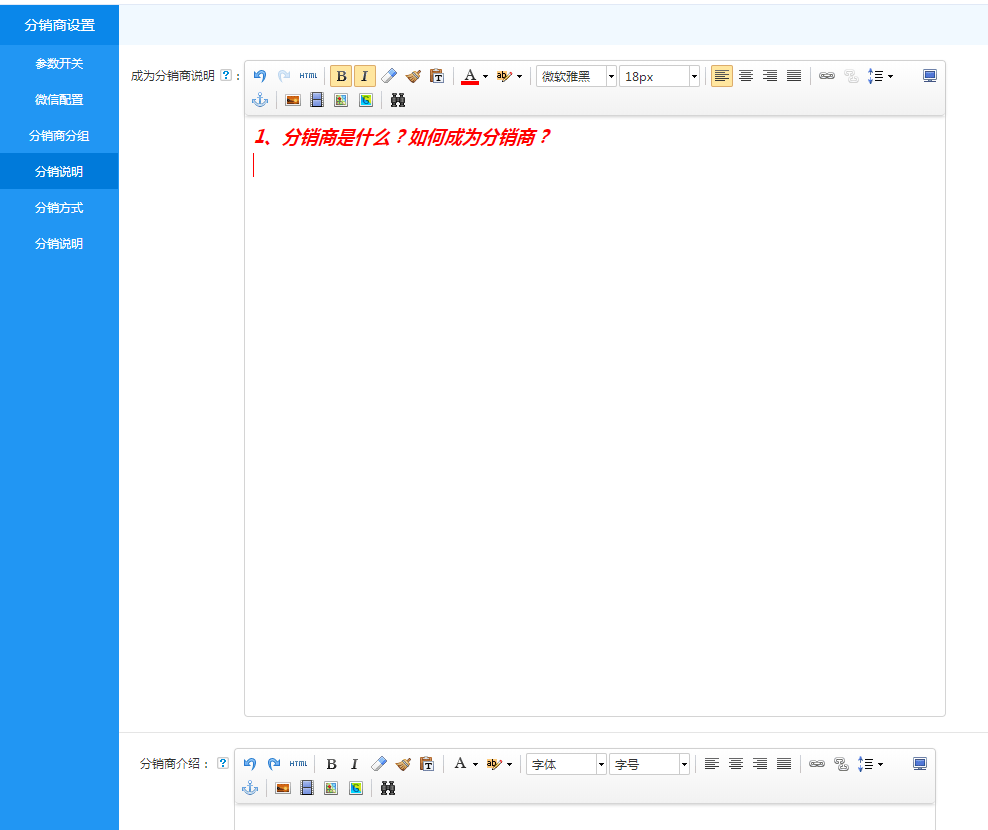Screen dimensions: 988x830
Task: Toggle fullscreen for the top editor
Action: click(x=930, y=76)
